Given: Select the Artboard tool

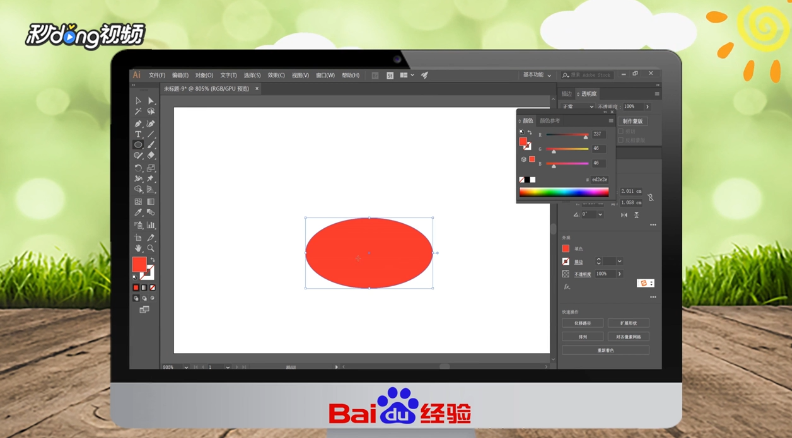Looking at the screenshot, I should click(x=138, y=237).
